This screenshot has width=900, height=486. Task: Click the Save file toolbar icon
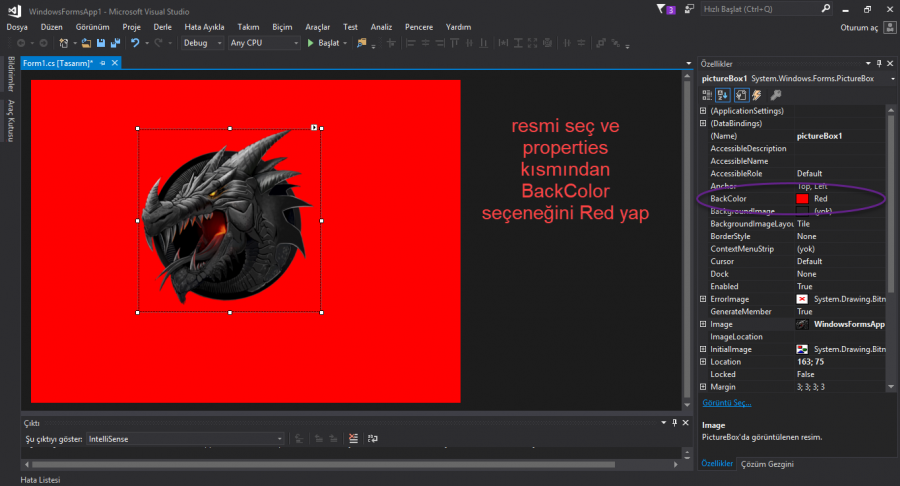(101, 43)
